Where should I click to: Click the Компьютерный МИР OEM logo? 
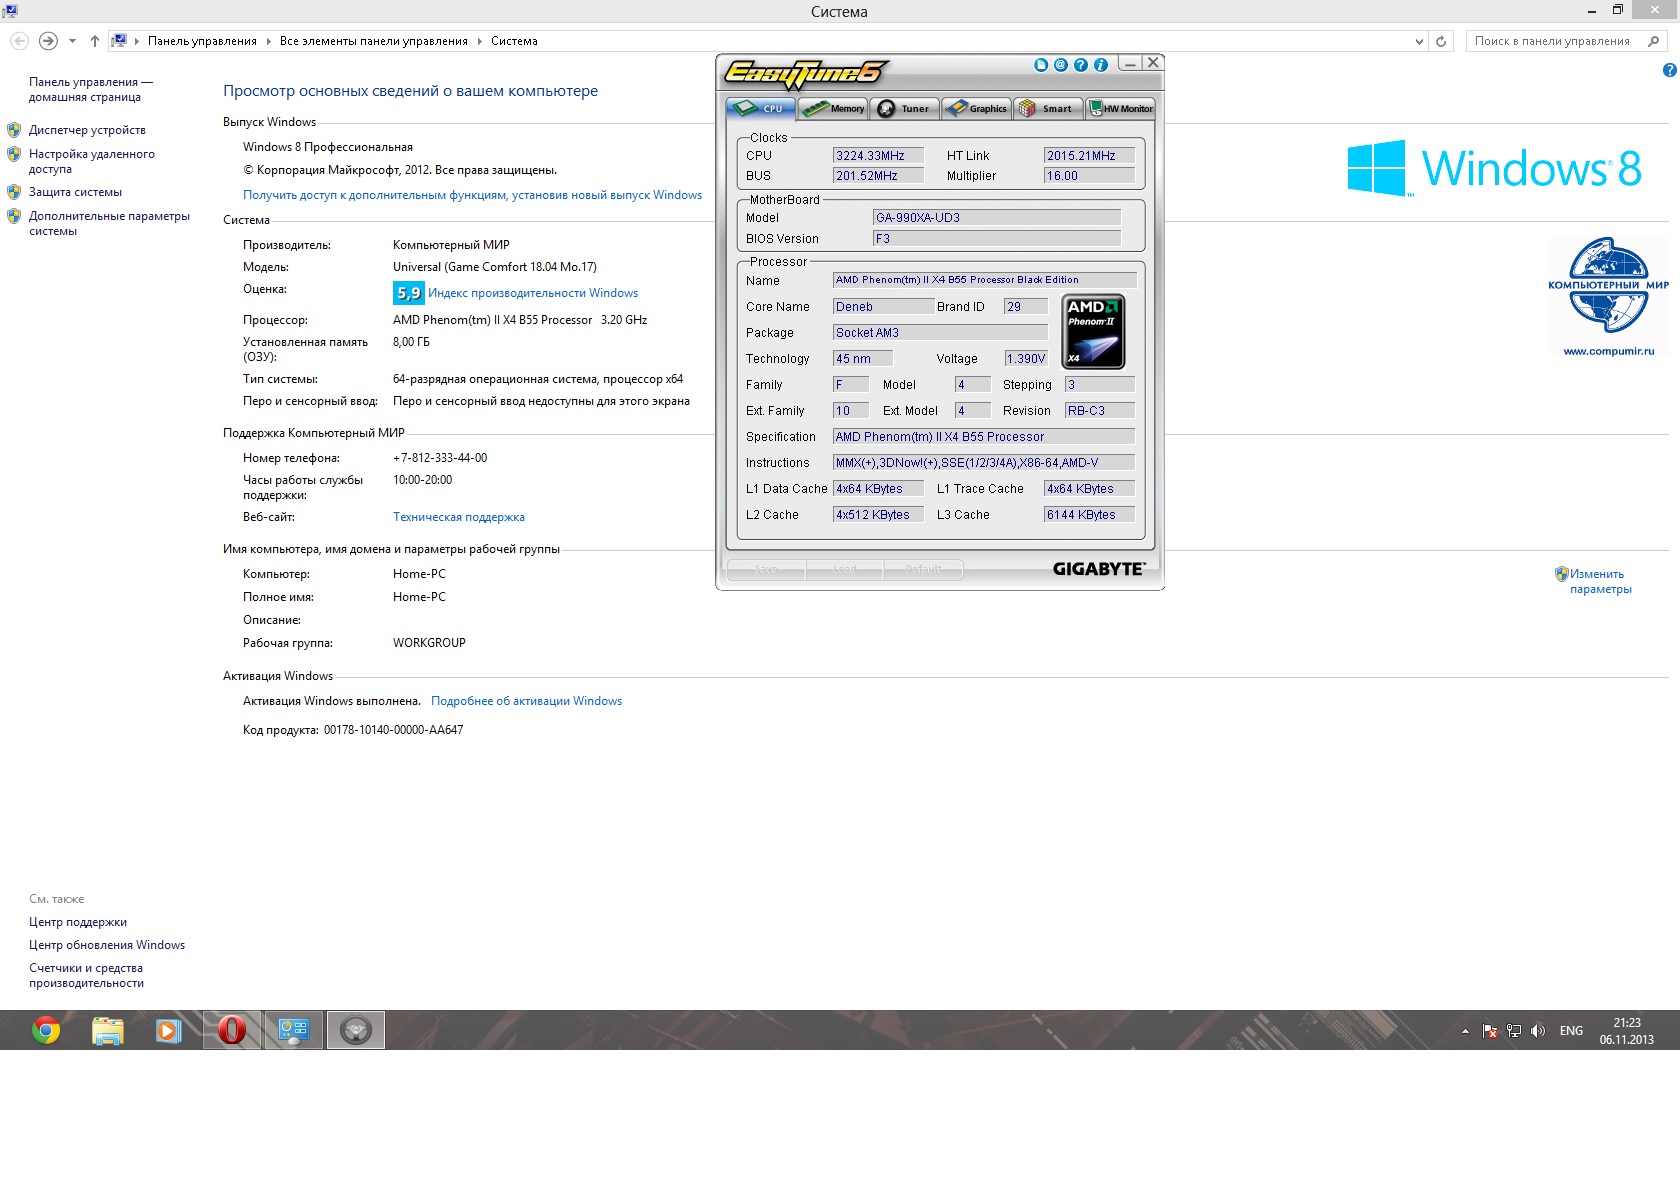point(1608,297)
